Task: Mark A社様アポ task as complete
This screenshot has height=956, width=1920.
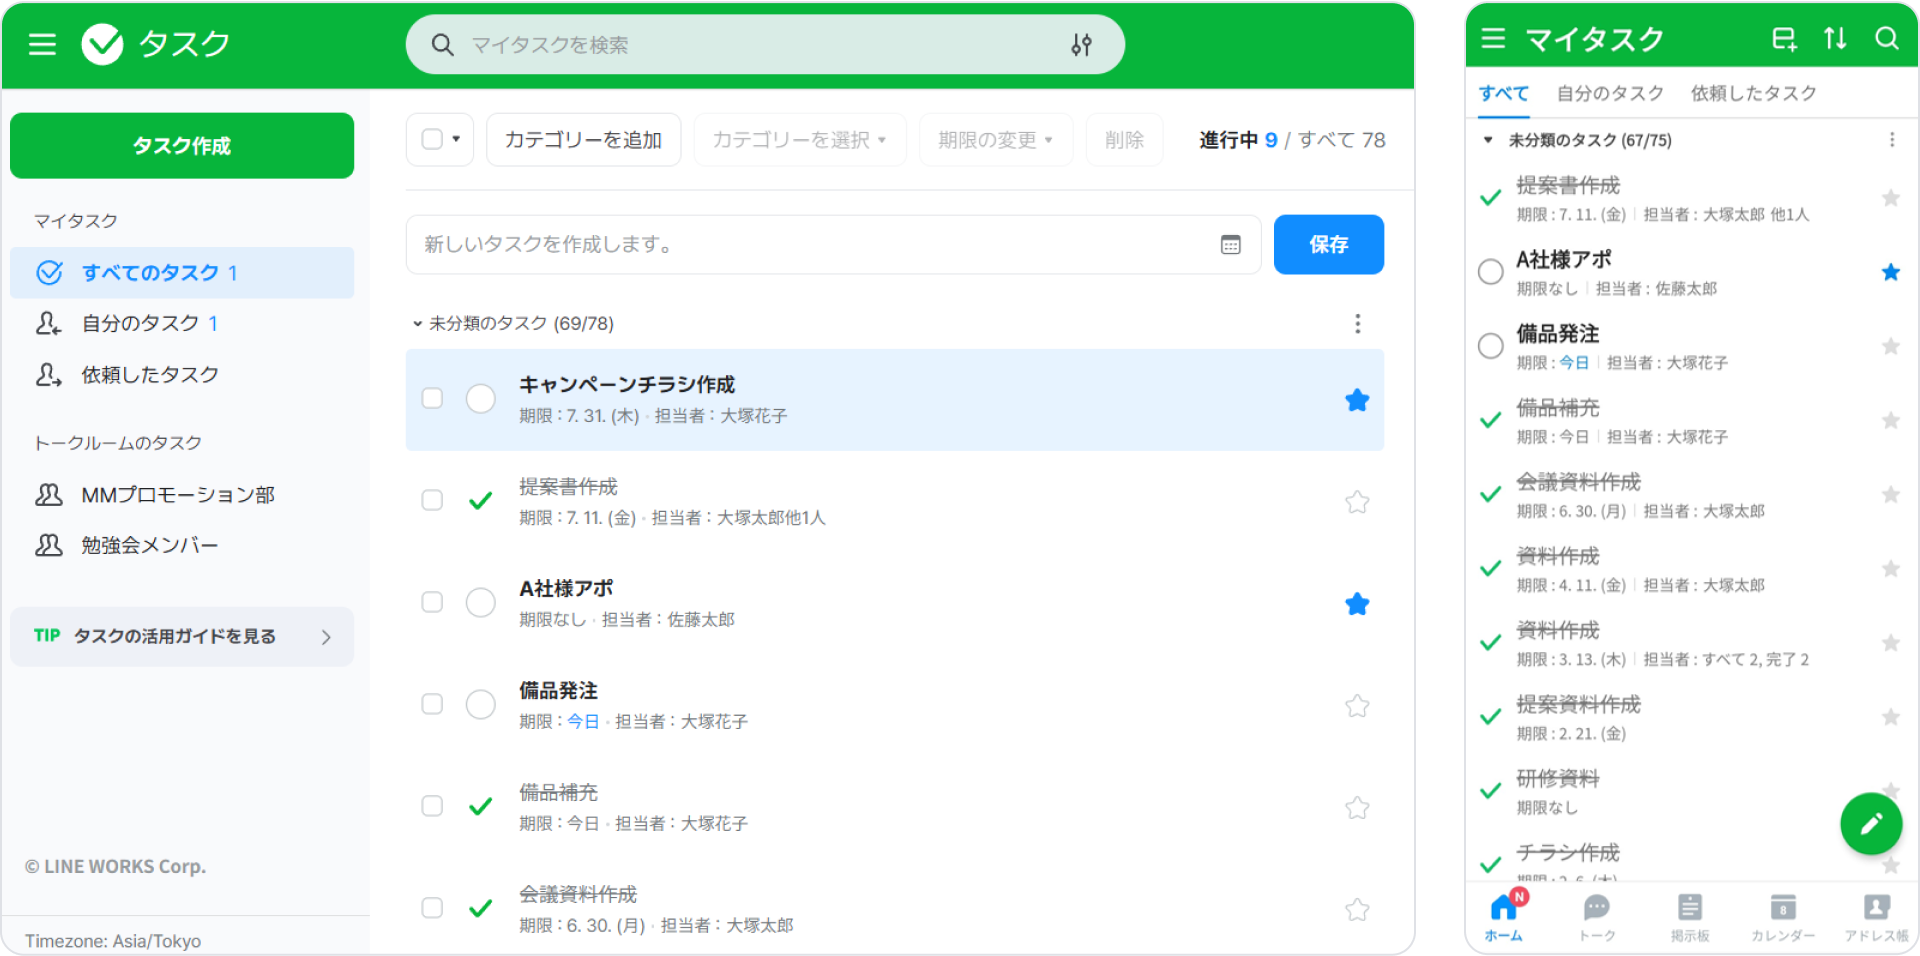Action: coord(481,602)
